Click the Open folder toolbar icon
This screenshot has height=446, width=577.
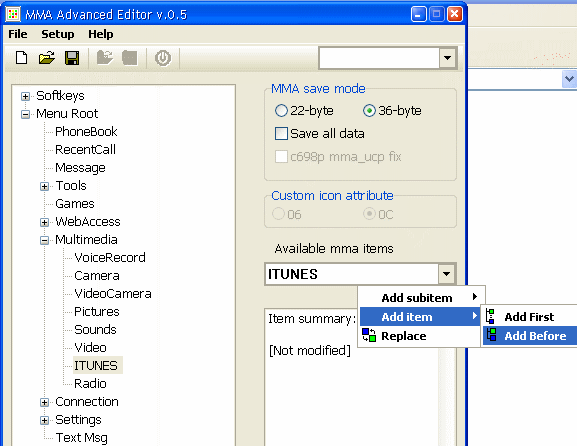(47, 58)
